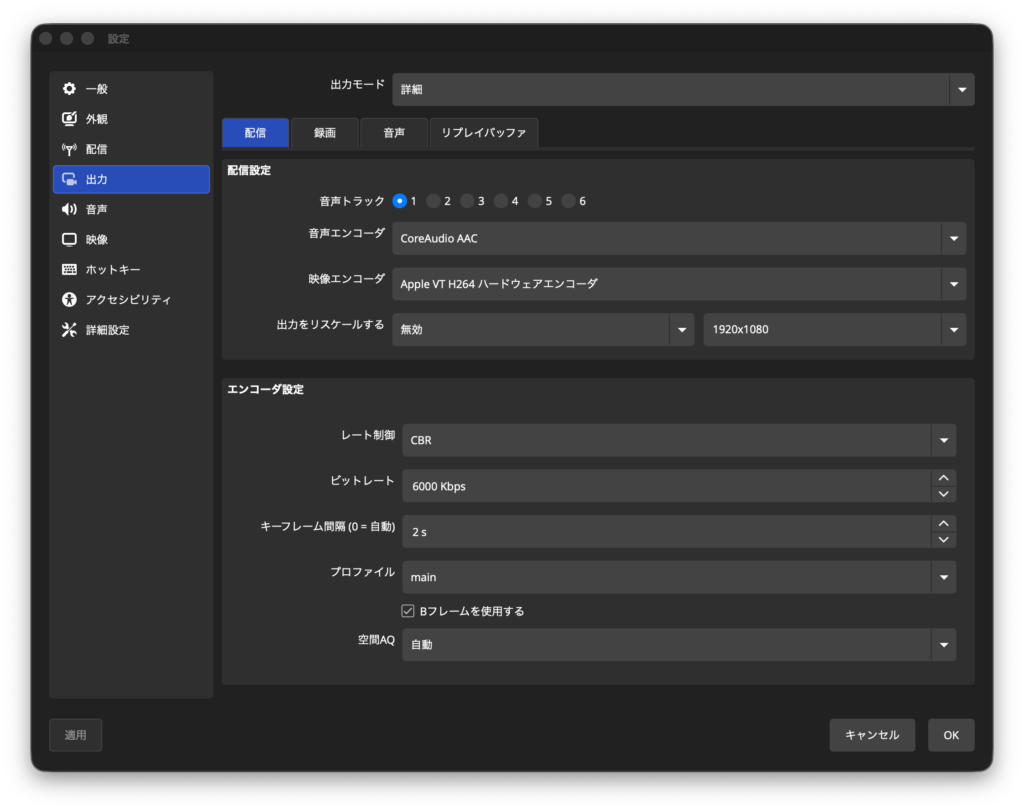The image size is (1024, 810).
Task: Select audio track 2 radio button
Action: [433, 201]
